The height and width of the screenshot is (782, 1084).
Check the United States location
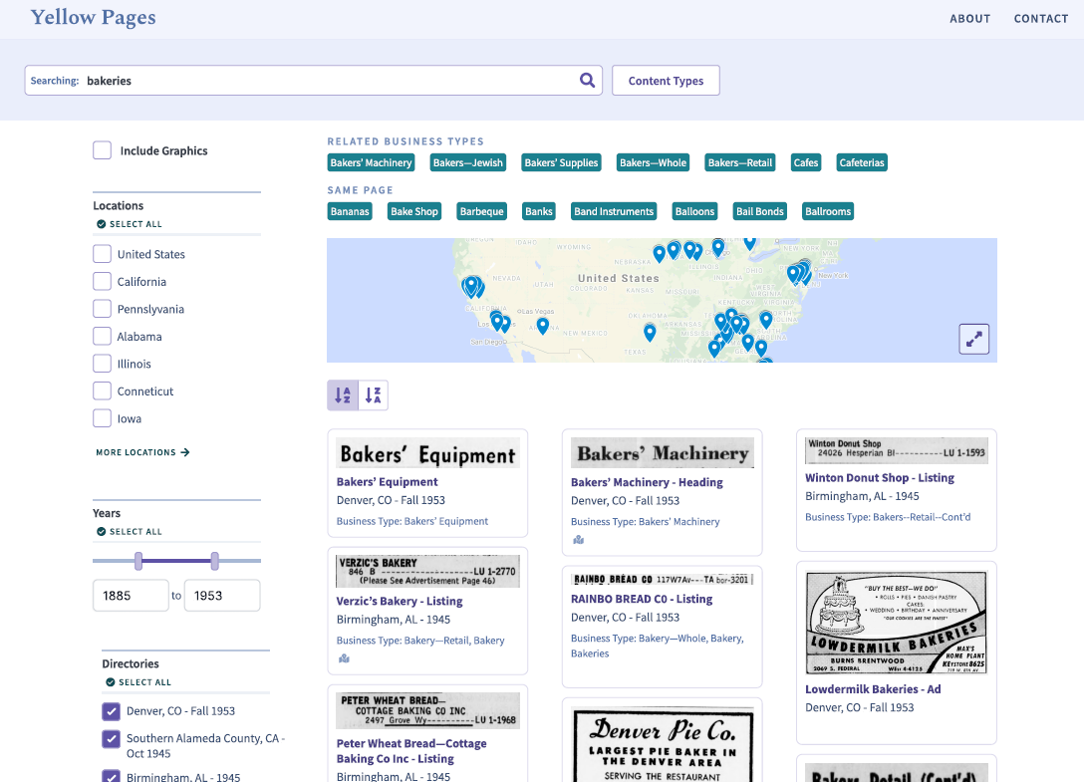(102, 254)
